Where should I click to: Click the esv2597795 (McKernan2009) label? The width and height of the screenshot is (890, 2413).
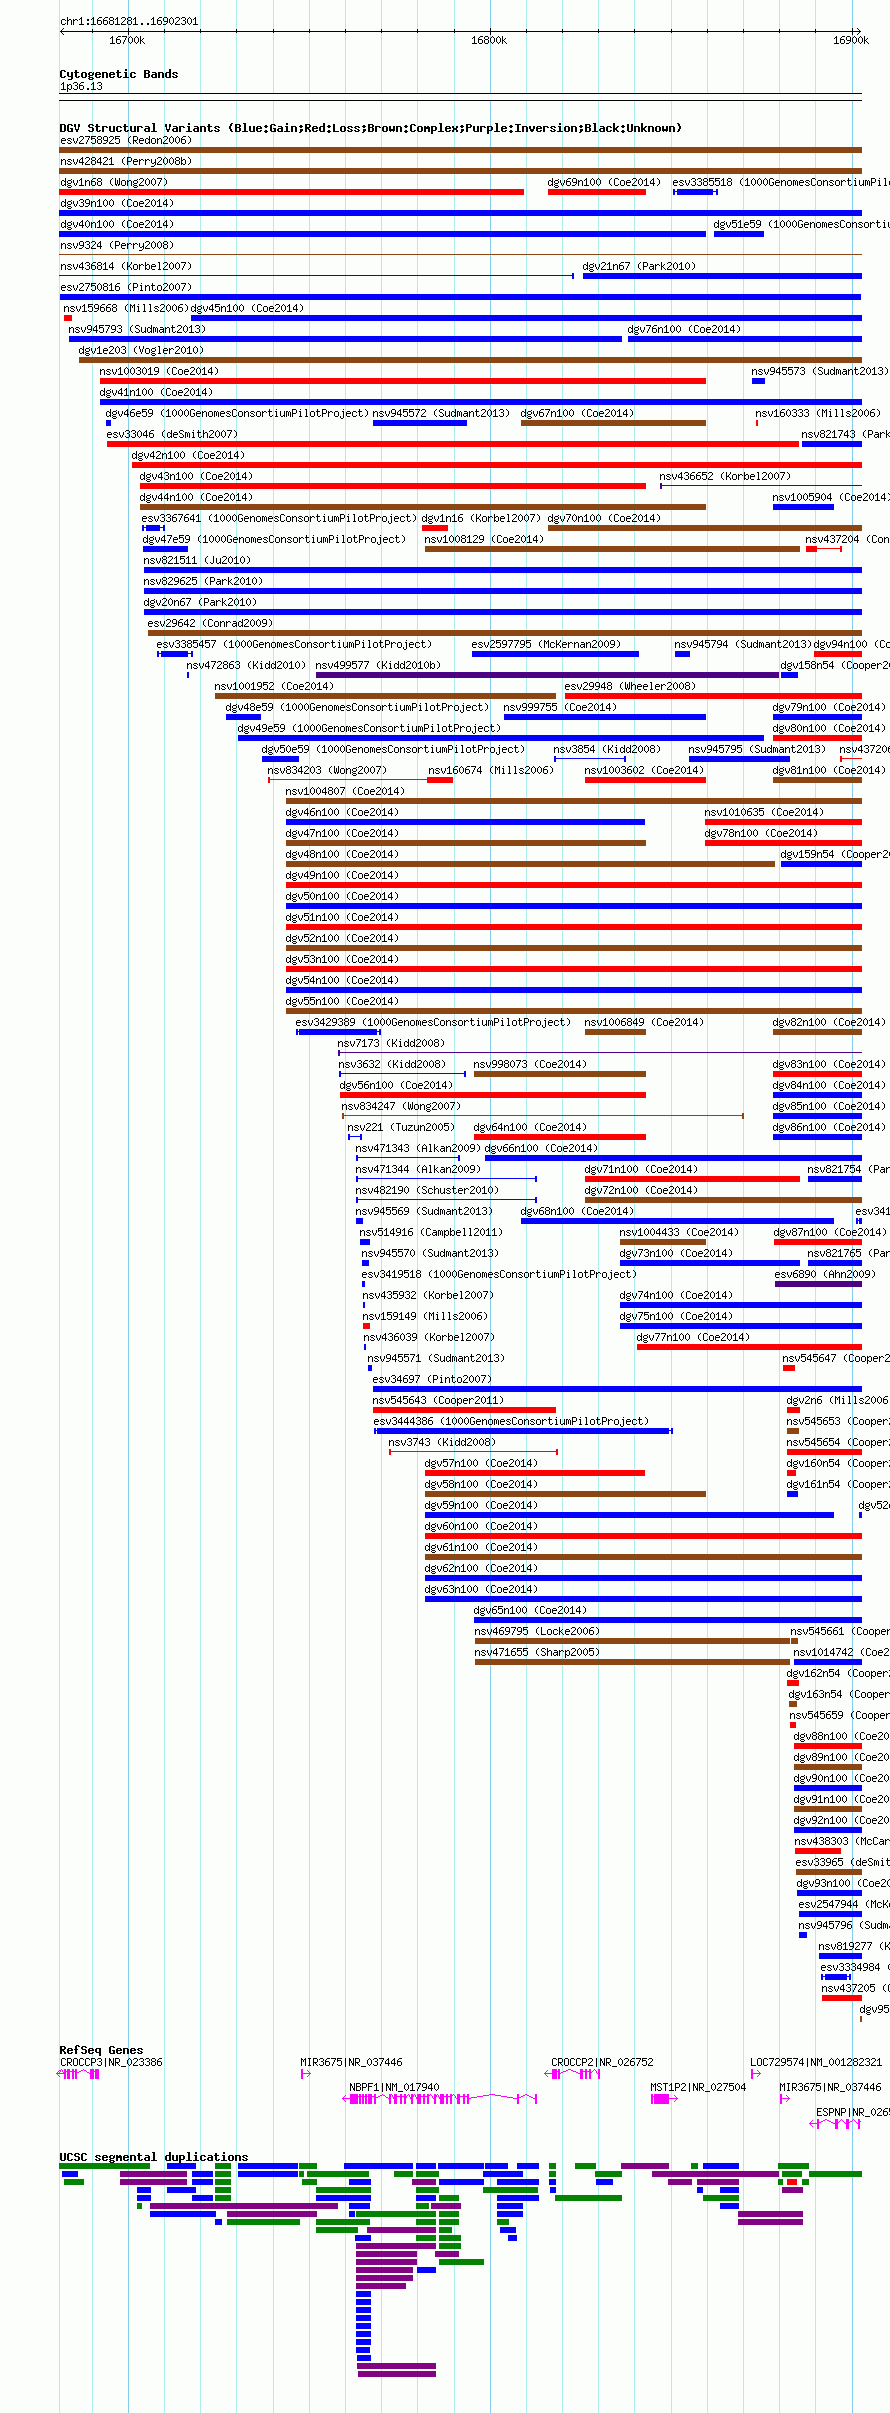546,644
